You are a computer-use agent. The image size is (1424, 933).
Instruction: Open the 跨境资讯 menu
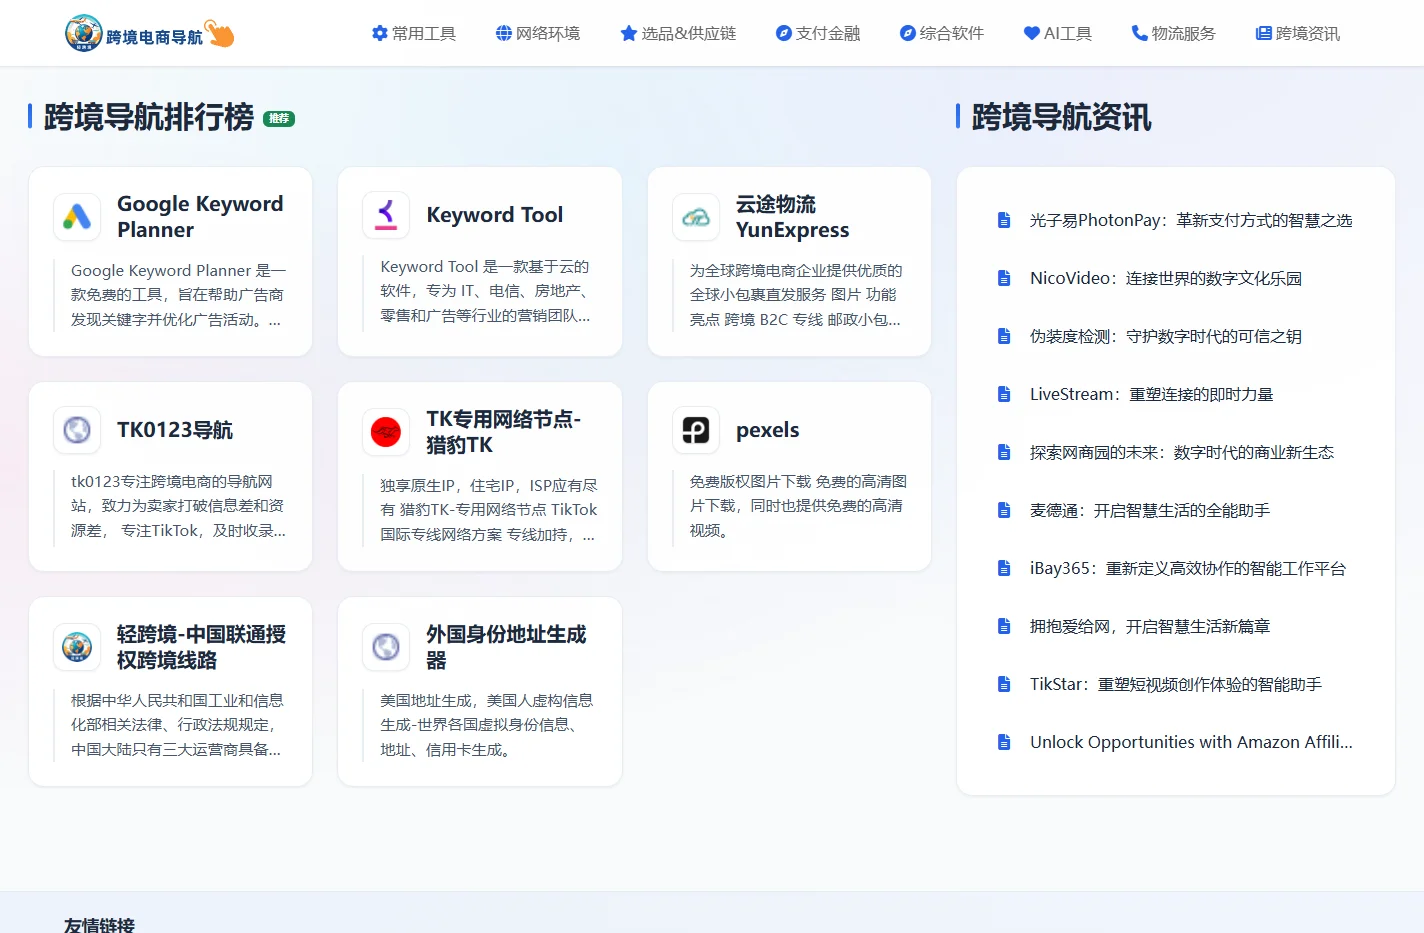(x=1298, y=33)
